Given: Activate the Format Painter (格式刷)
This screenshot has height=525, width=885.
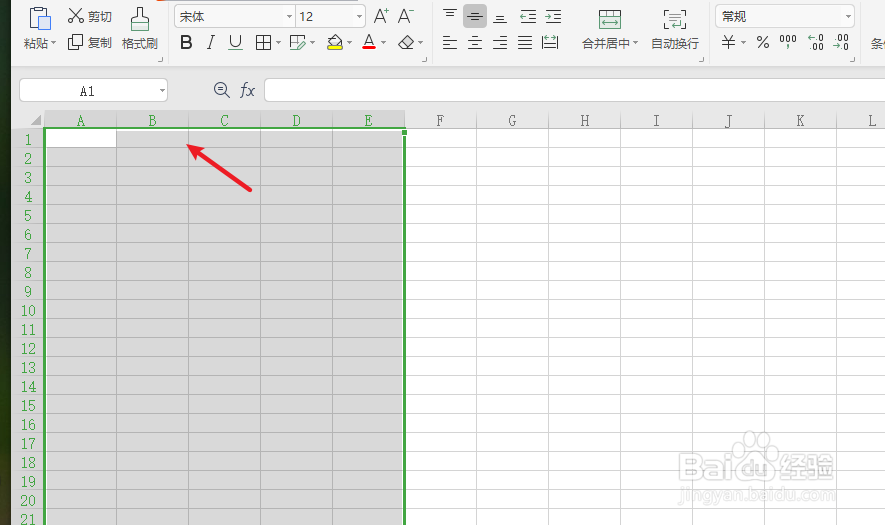Looking at the screenshot, I should (x=139, y=28).
